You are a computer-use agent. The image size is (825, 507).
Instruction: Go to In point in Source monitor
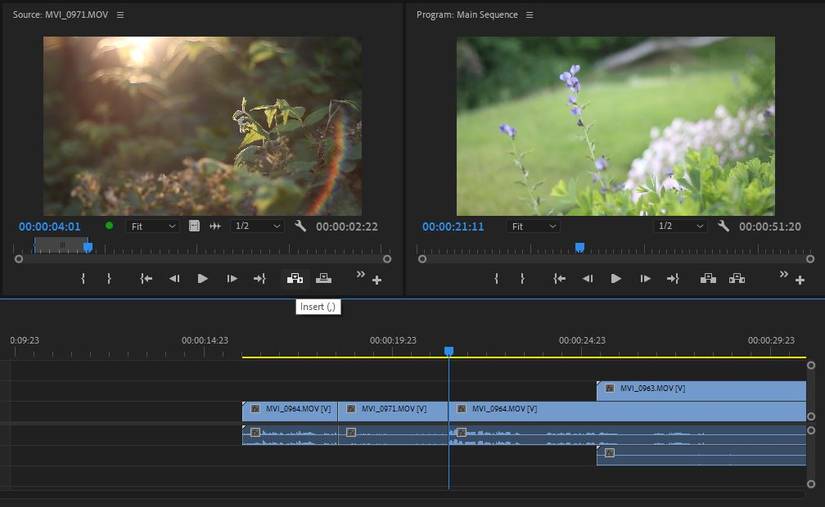pos(146,279)
